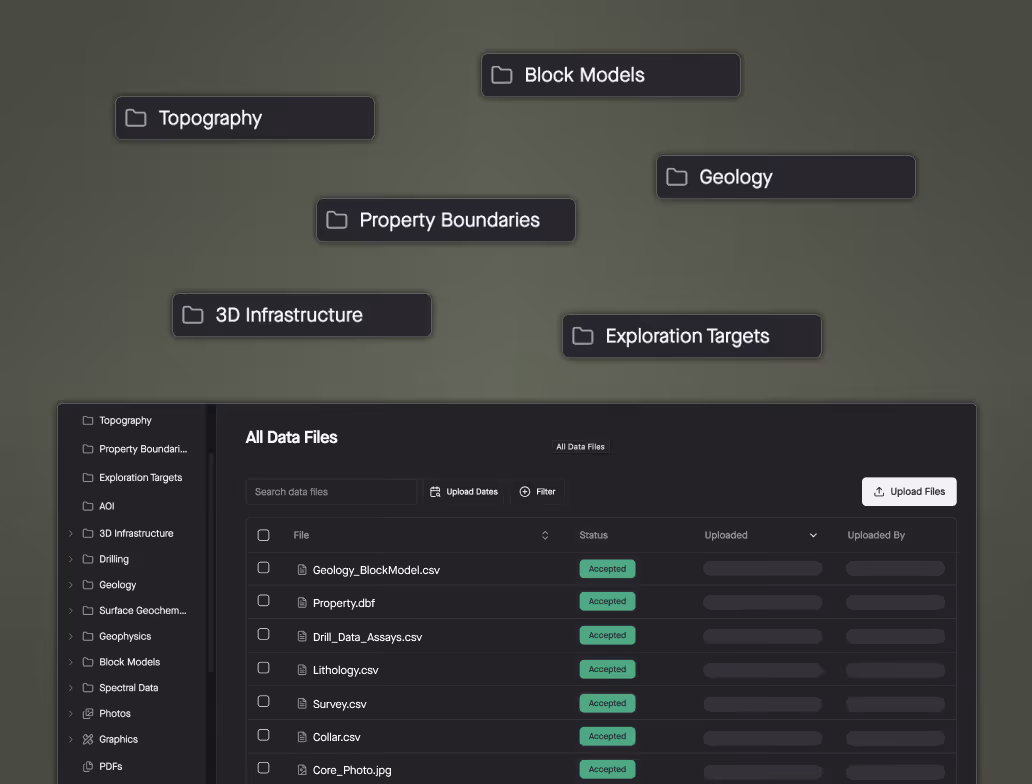This screenshot has height=784, width=1032.
Task: Open the Property Boundaries folder card
Action: [x=446, y=220]
